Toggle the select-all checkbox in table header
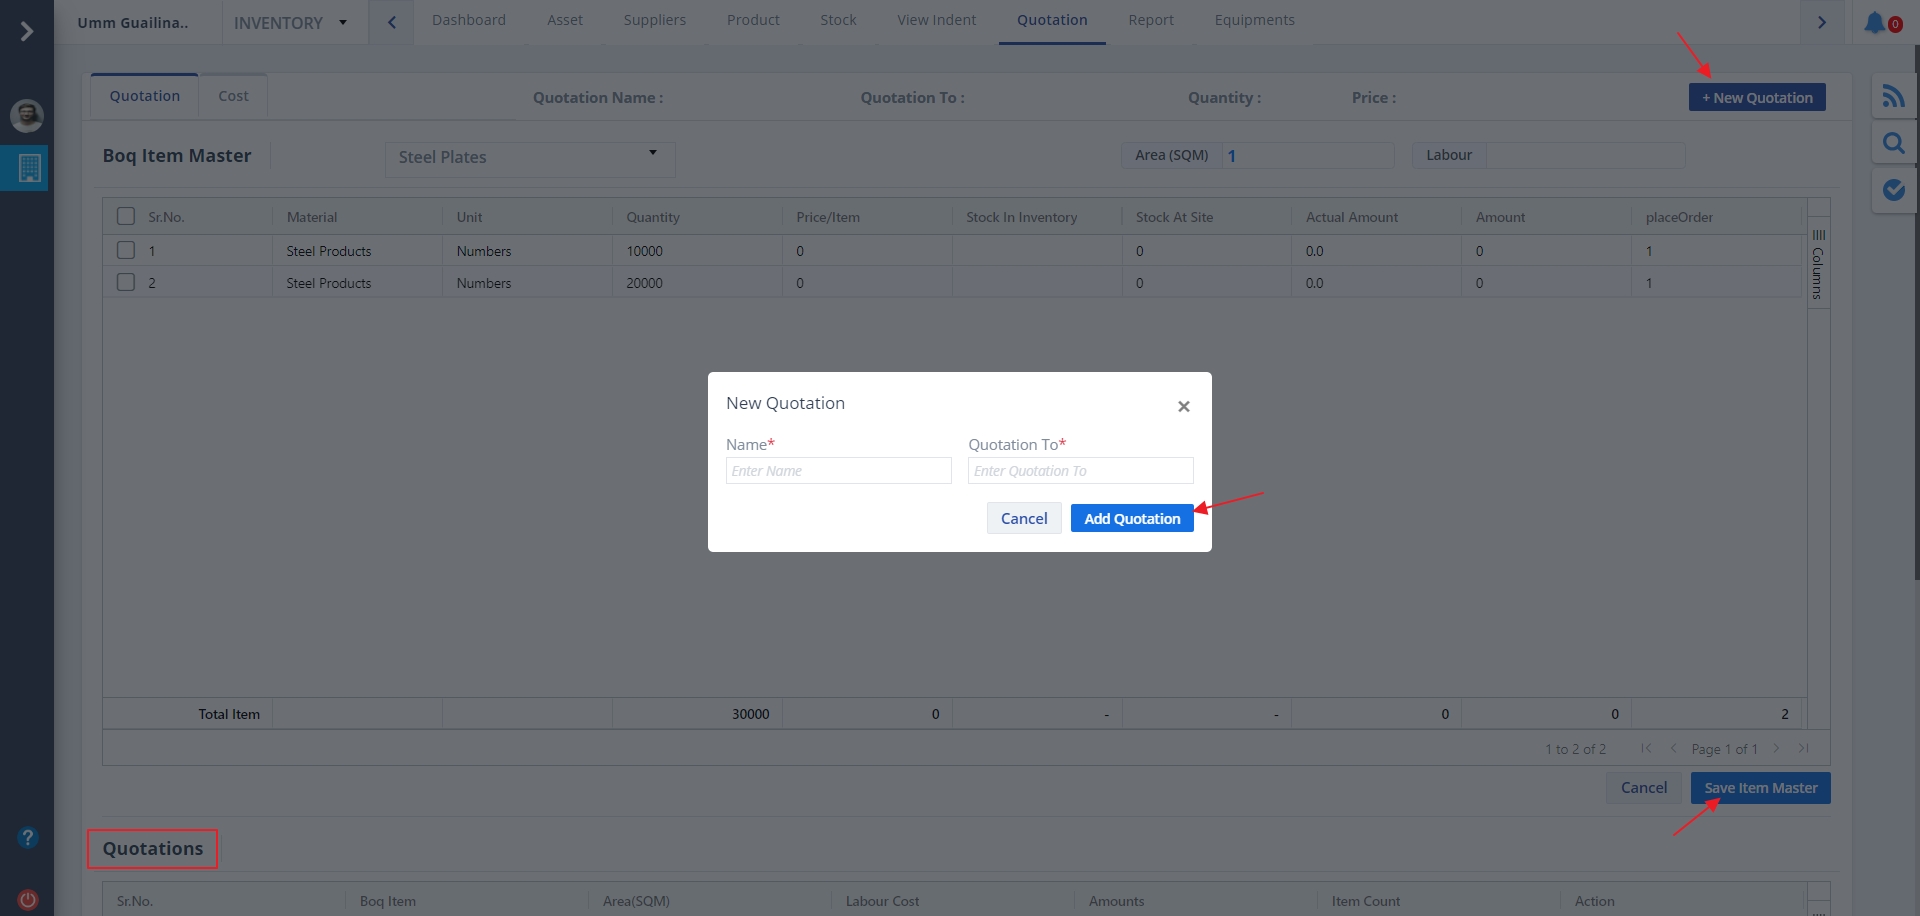Image resolution: width=1920 pixels, height=916 pixels. 126,217
